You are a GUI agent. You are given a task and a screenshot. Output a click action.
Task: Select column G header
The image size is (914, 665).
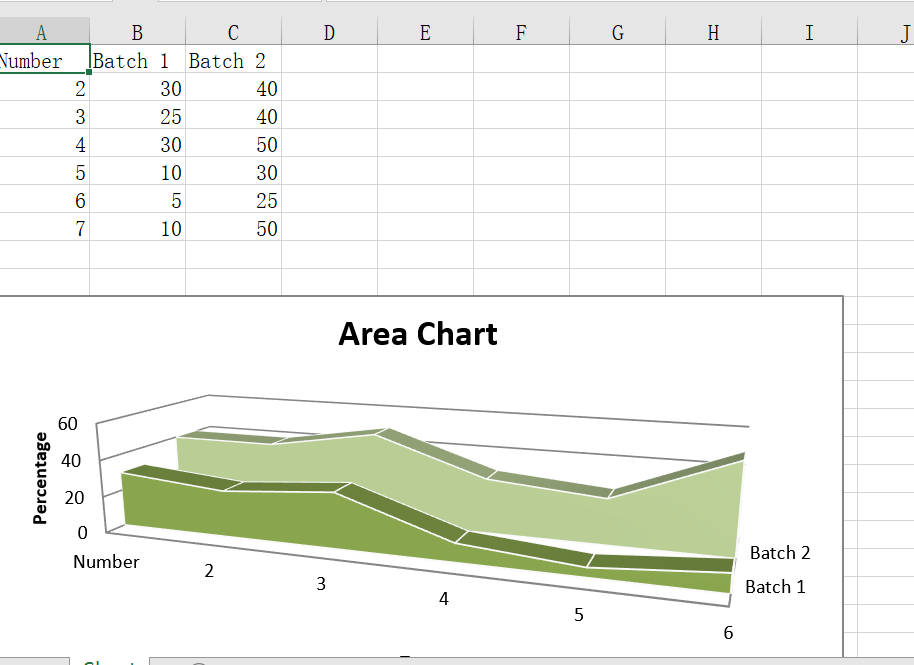[617, 31]
